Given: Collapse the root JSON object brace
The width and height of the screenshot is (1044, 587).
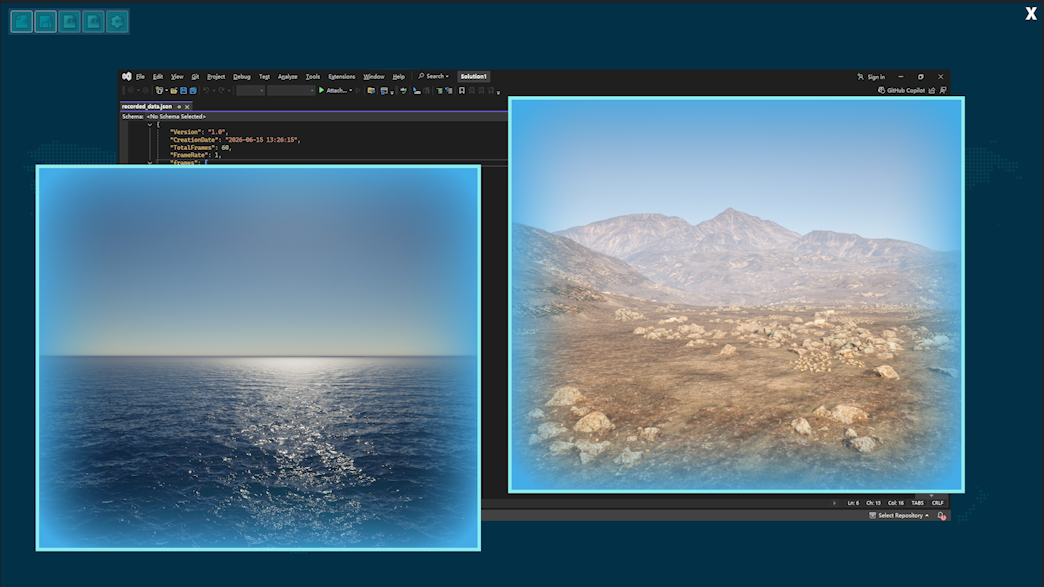Looking at the screenshot, I should [150, 124].
